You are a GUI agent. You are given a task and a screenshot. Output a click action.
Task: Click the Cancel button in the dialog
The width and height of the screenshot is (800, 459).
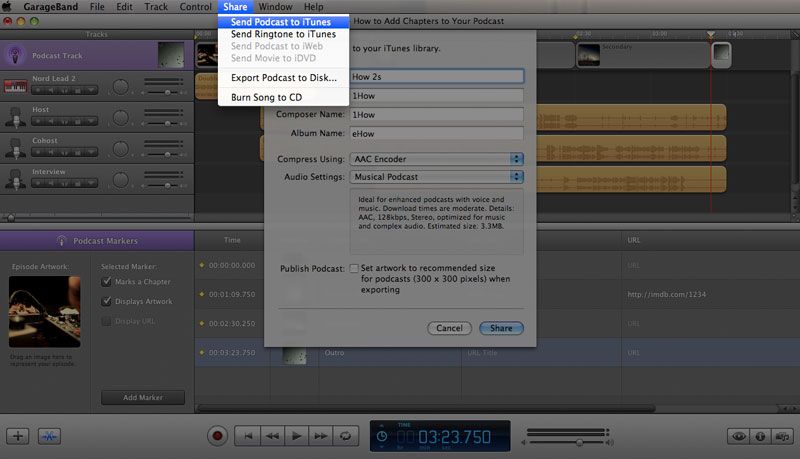tap(449, 328)
